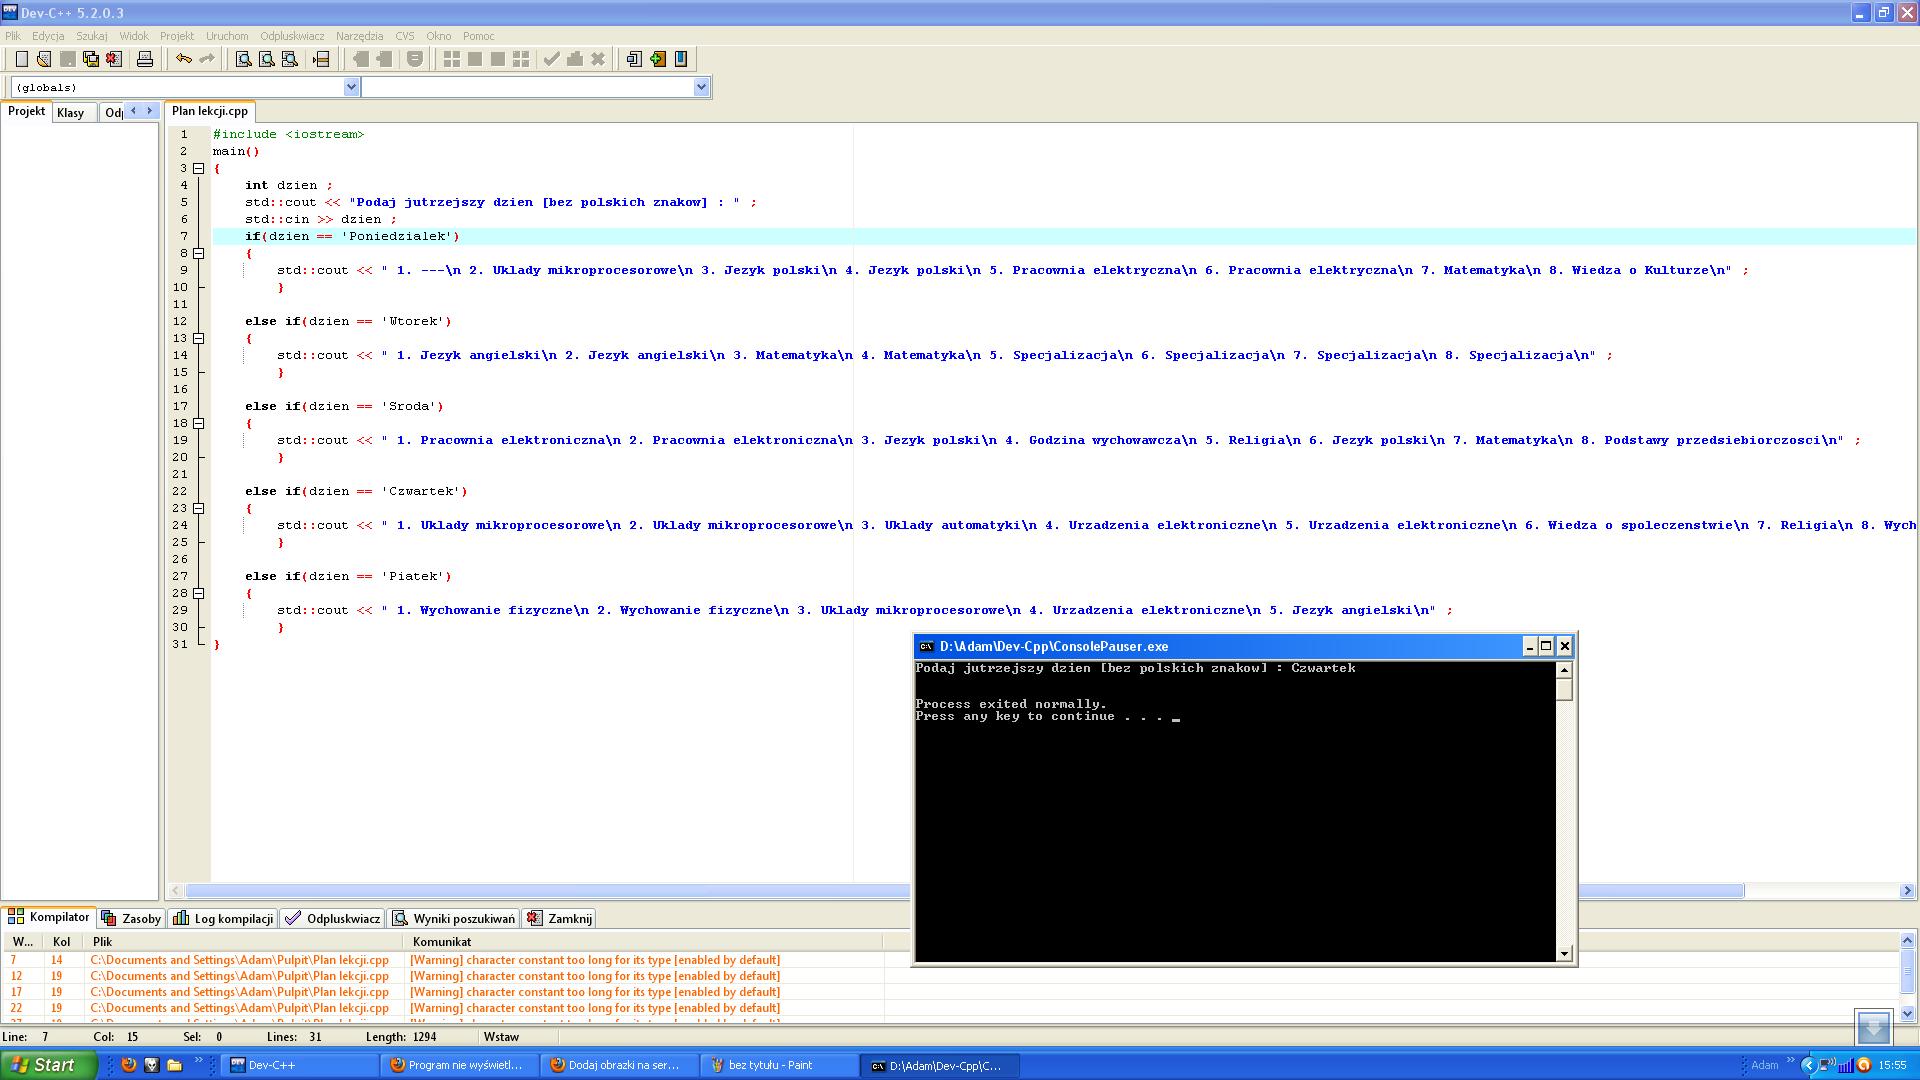Open the Plik menu
1920x1080 pixels.
pos(13,36)
